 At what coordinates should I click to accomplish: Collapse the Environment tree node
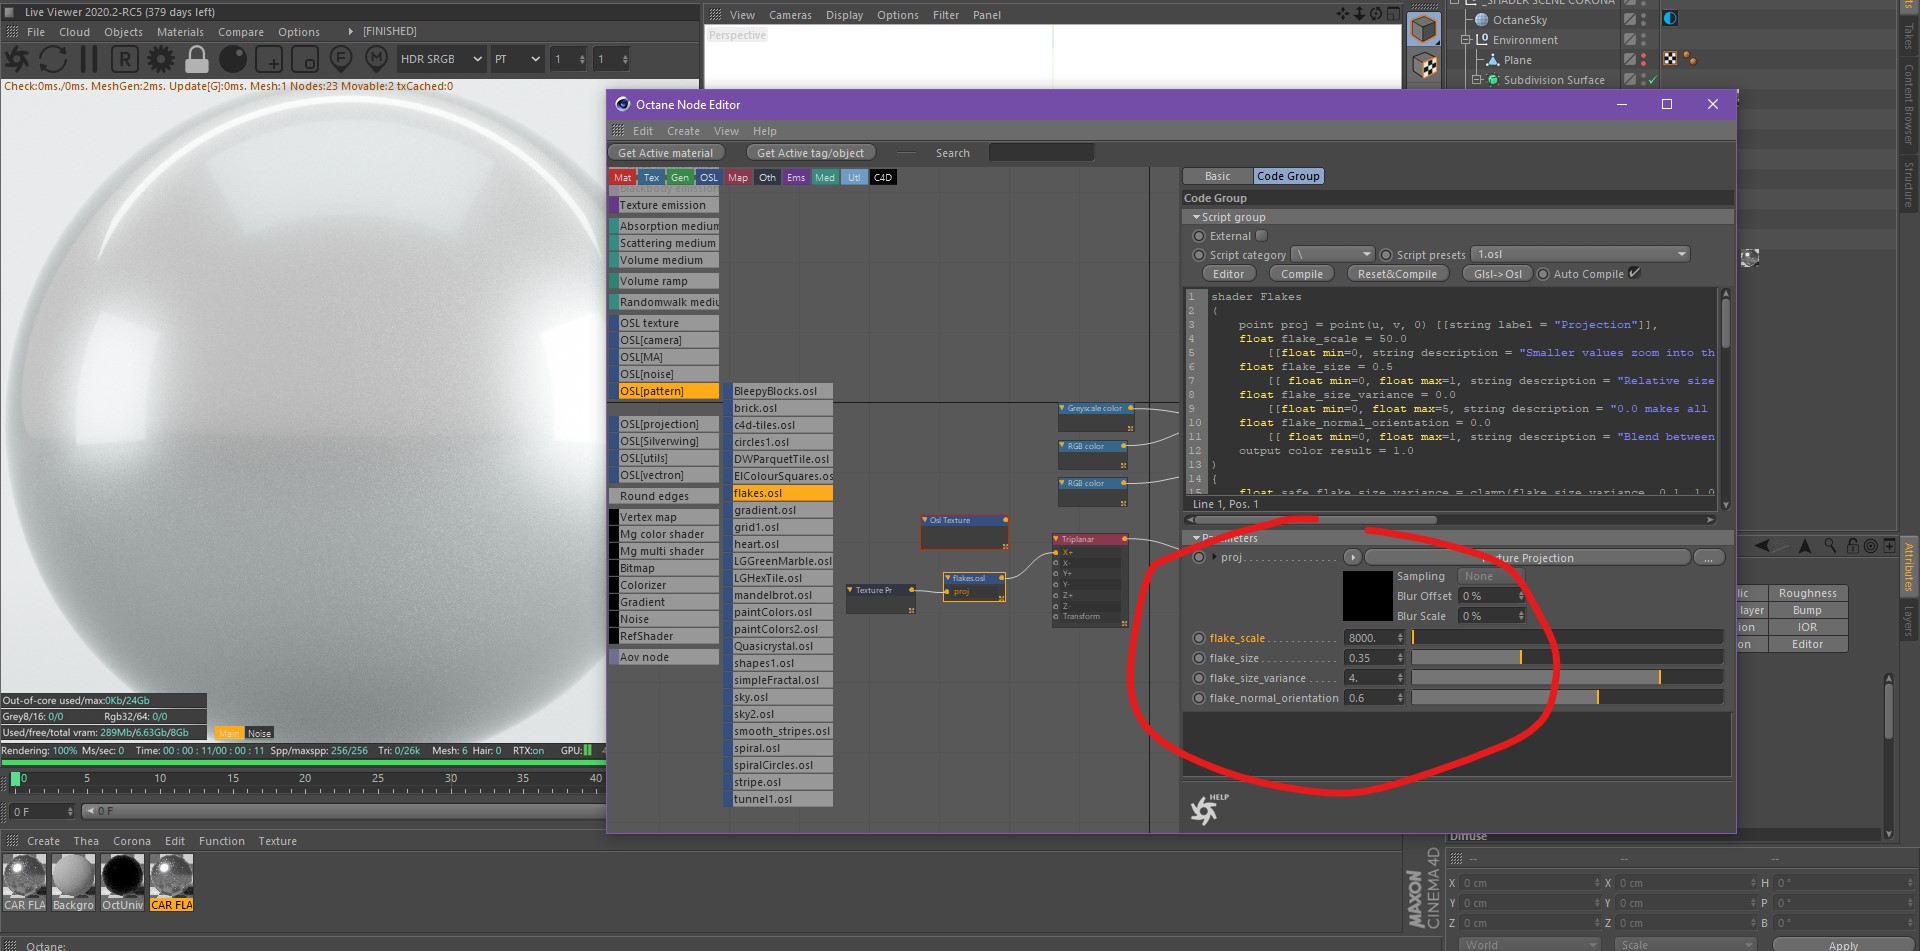(x=1466, y=40)
